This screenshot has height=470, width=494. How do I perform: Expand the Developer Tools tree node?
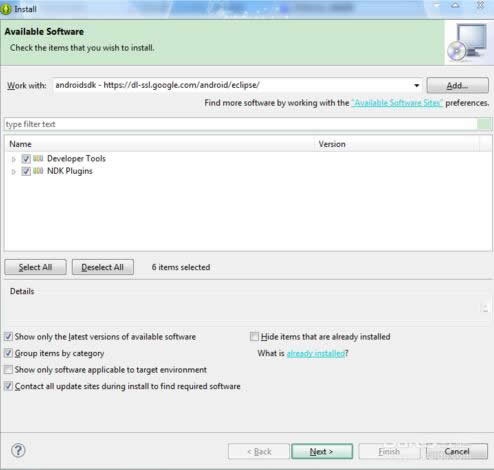click(x=13, y=159)
